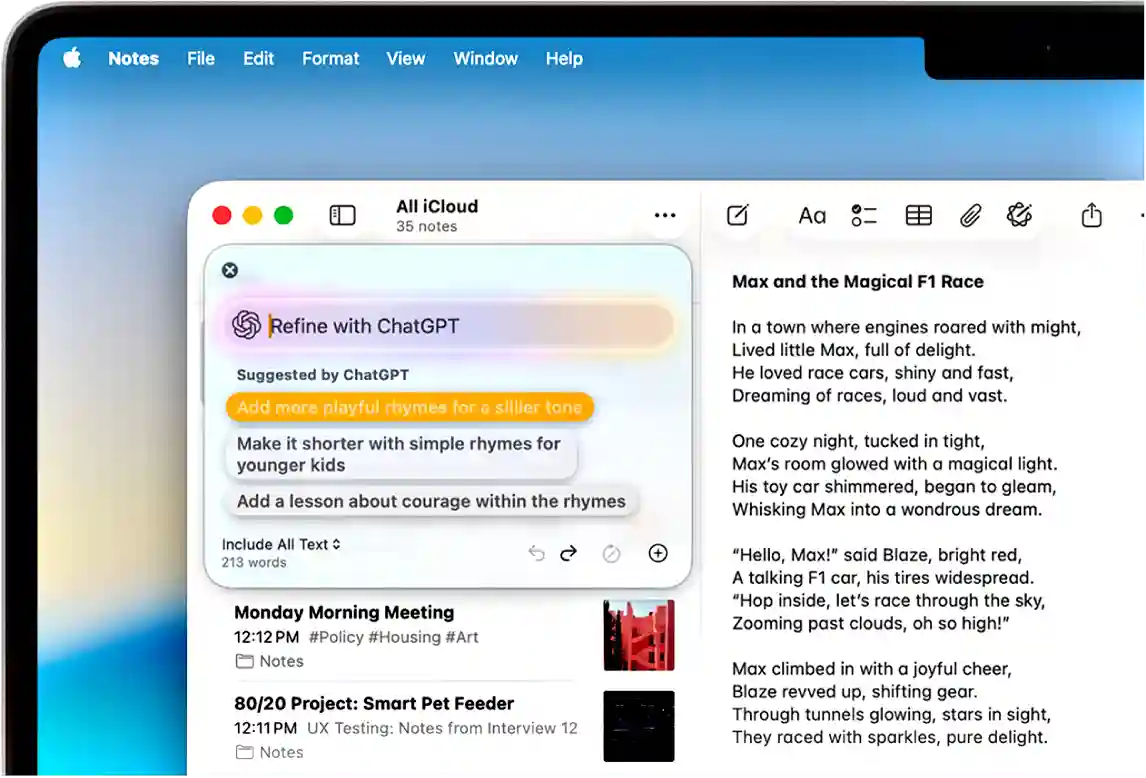Click line 'In a town where engines roared with might,'
Image resolution: width=1146 pixels, height=778 pixels.
coord(906,327)
